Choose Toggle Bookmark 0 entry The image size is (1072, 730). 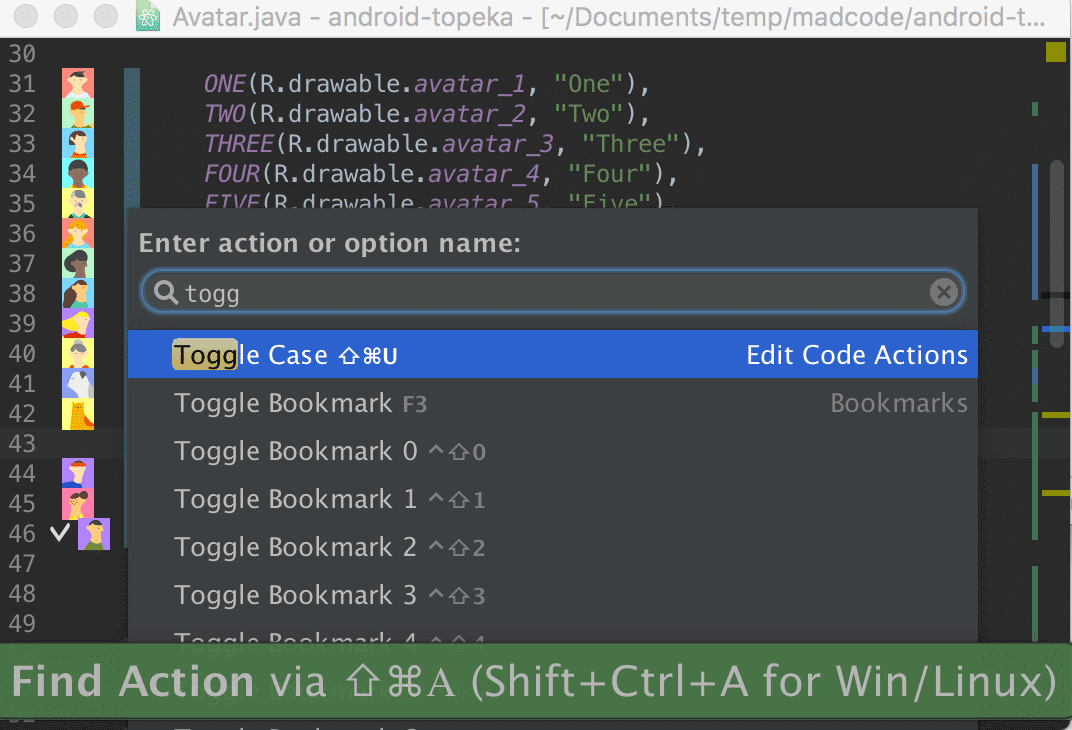coord(552,451)
